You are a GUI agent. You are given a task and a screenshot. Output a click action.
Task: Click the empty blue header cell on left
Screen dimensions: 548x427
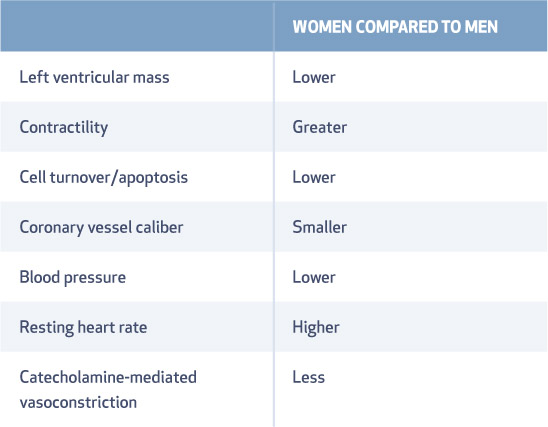(x=137, y=26)
